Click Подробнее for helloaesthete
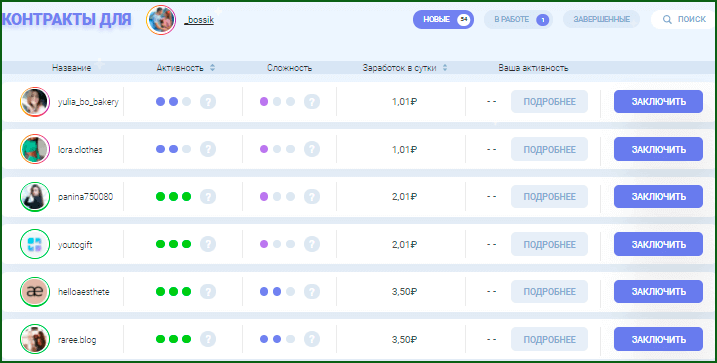 click(549, 292)
